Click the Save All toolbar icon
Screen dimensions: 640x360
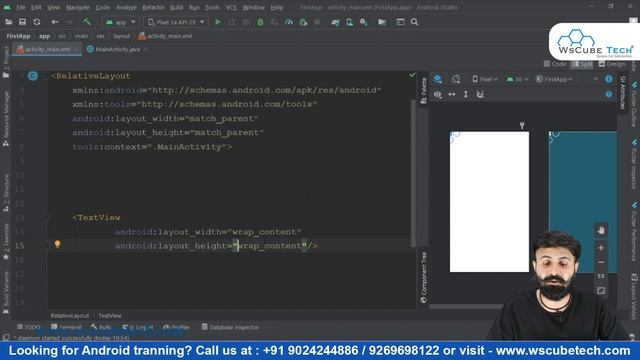[x=22, y=22]
